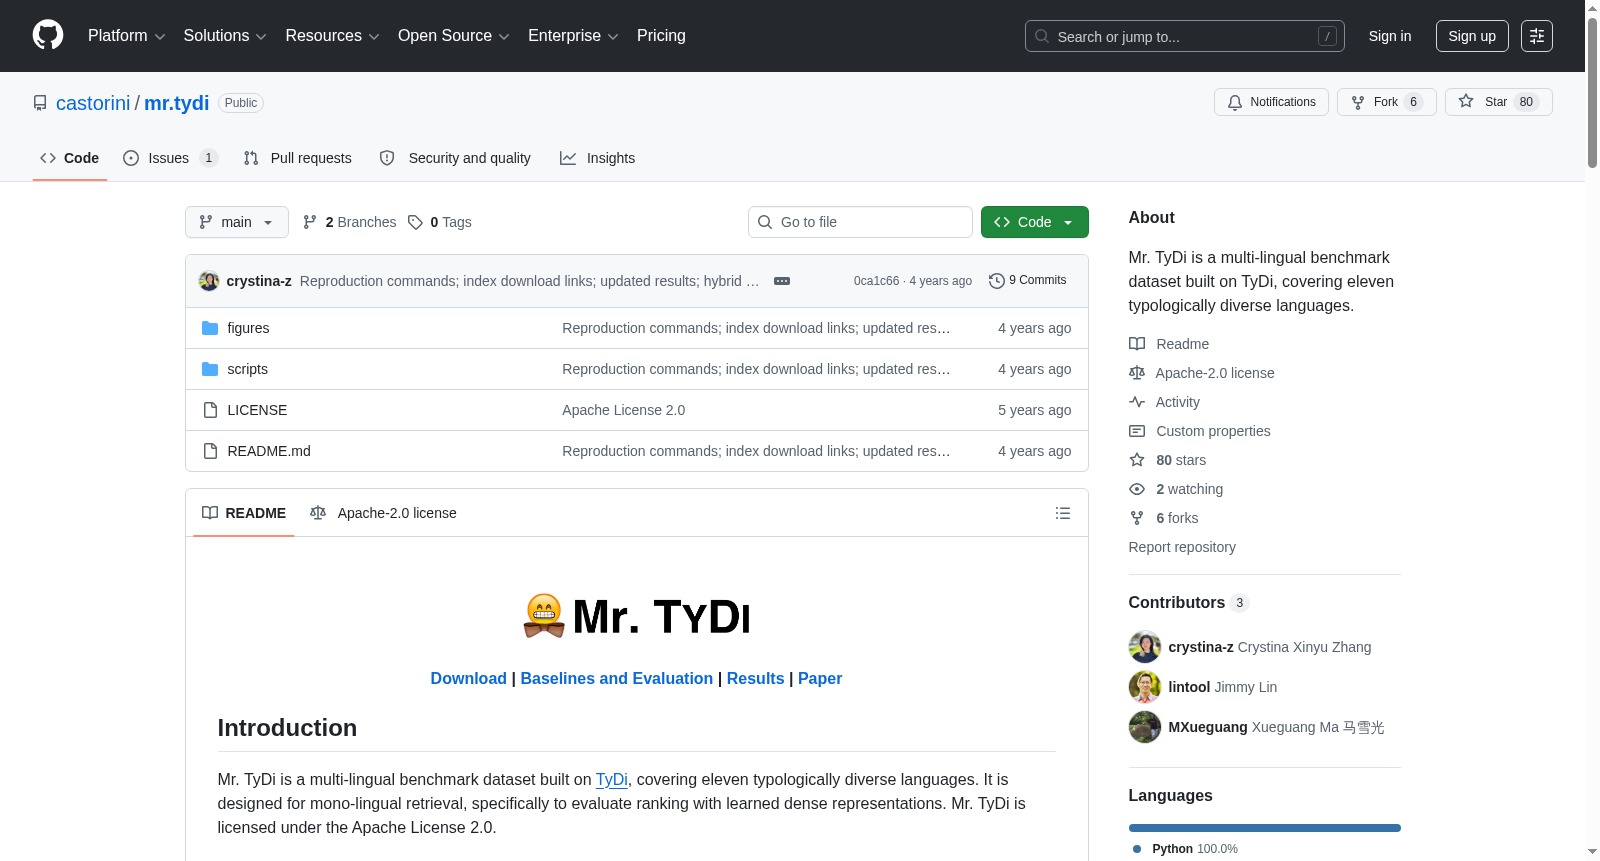
Task: Select the README tab in file viewer
Action: pyautogui.click(x=244, y=513)
